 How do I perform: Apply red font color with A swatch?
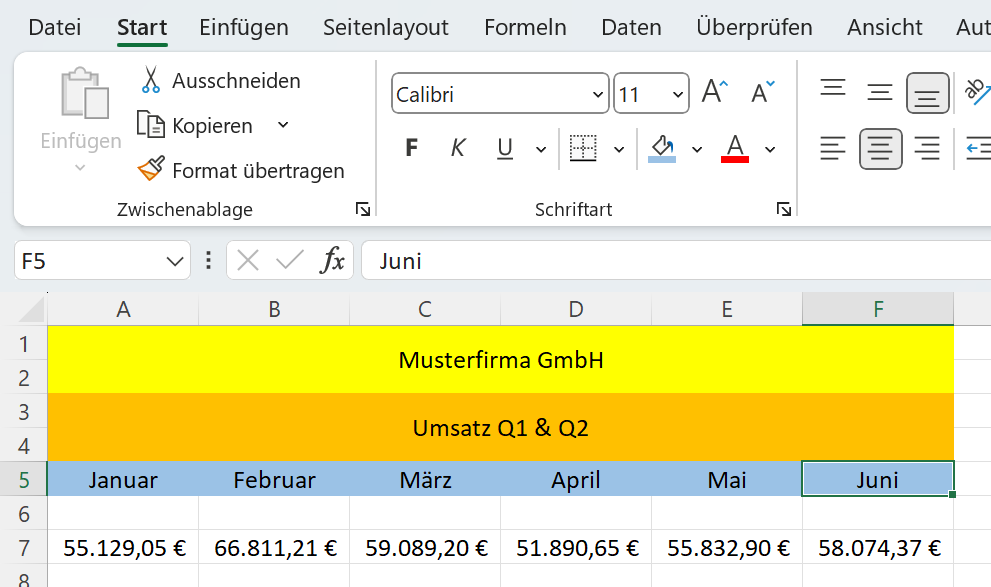(x=735, y=149)
